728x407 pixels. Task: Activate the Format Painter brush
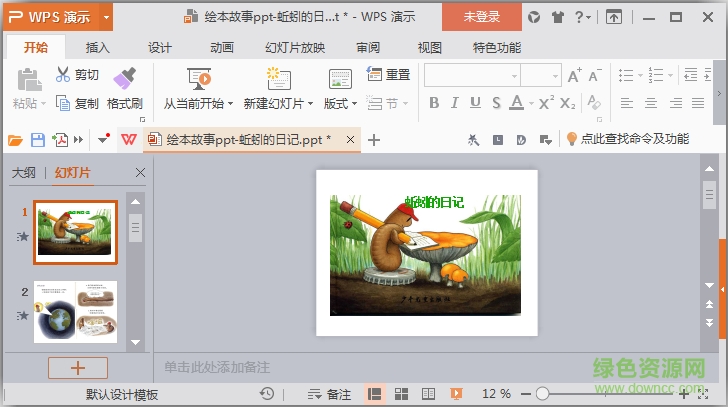click(x=124, y=78)
